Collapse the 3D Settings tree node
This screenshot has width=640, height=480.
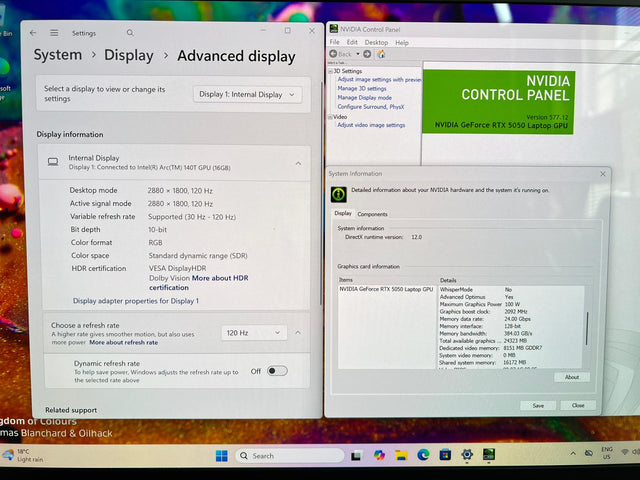tap(330, 71)
